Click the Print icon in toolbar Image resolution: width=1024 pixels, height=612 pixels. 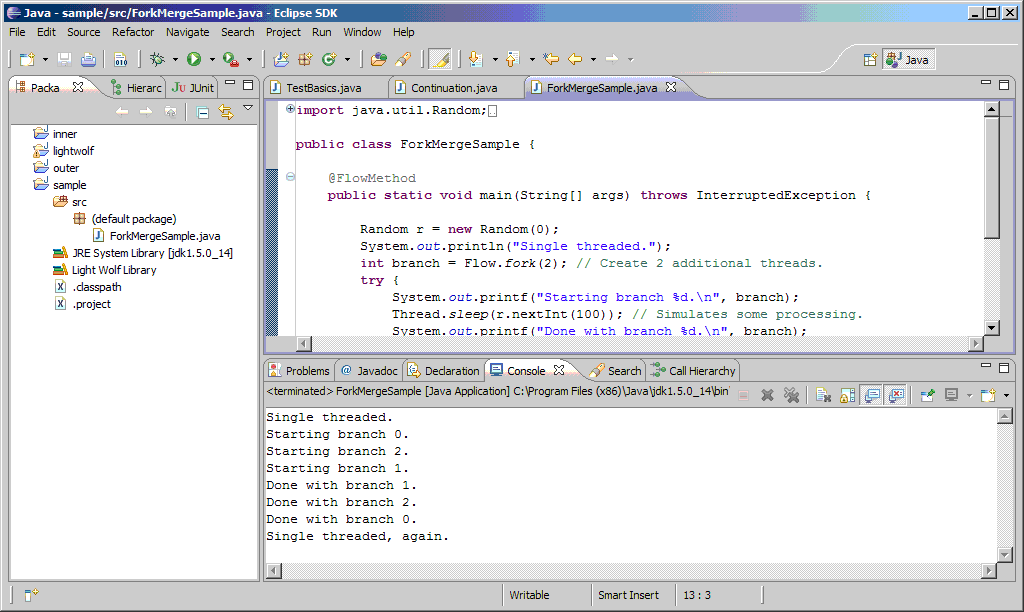point(88,60)
